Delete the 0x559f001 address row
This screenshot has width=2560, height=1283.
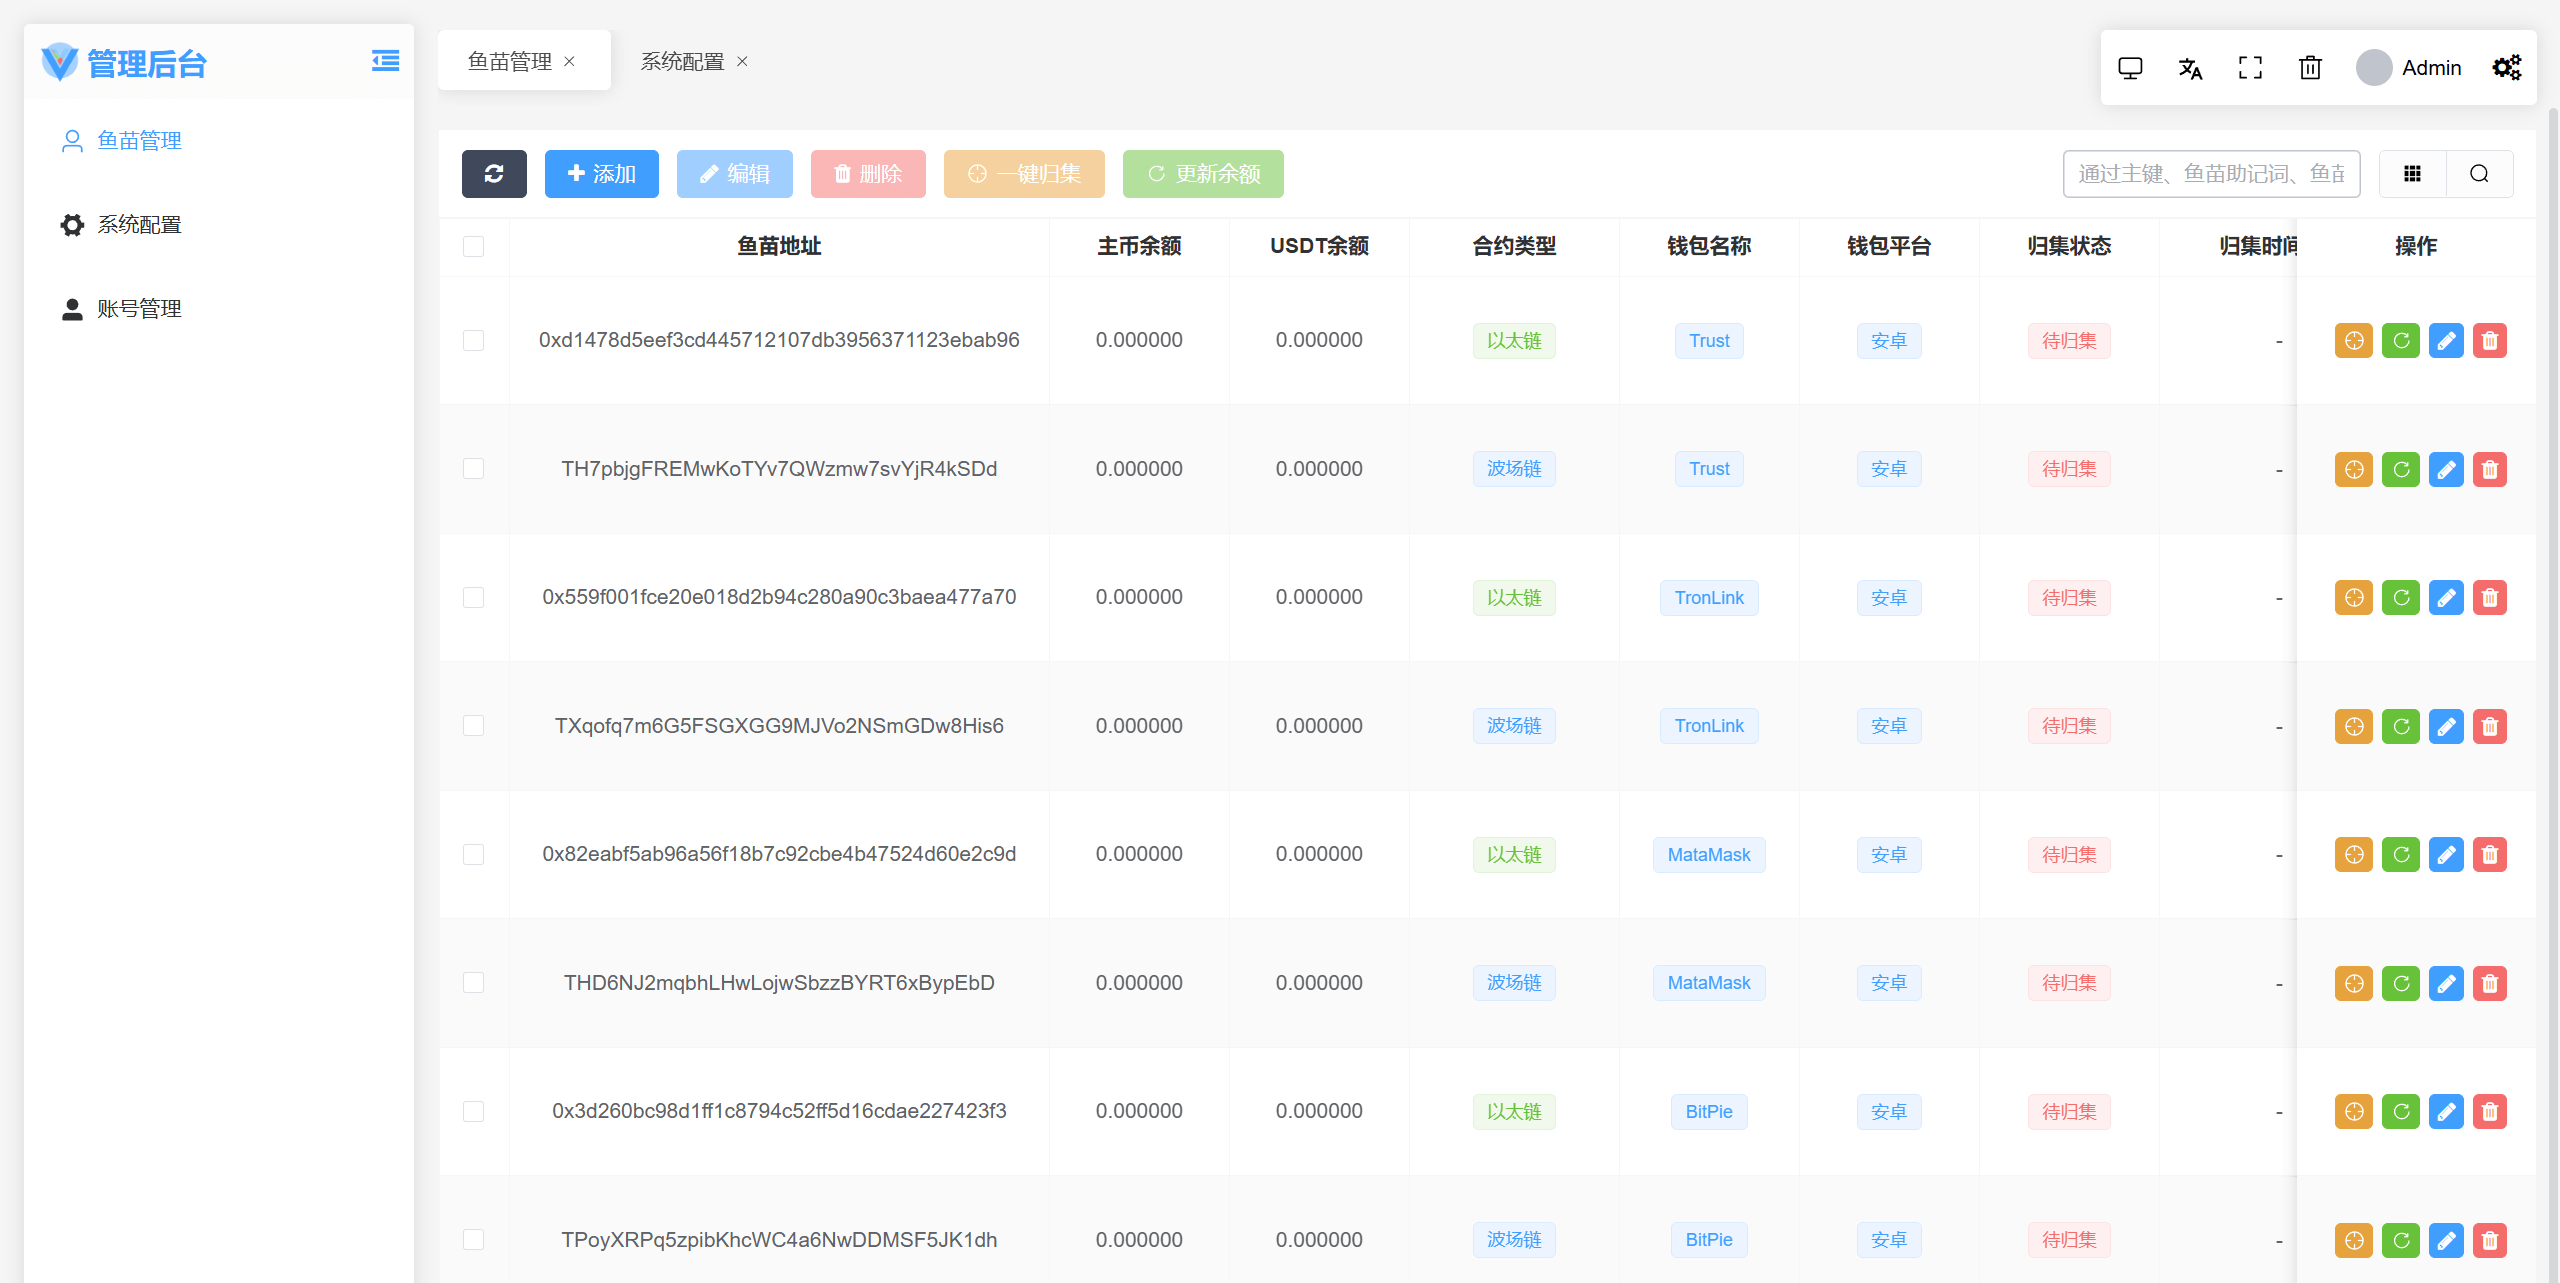2490,598
